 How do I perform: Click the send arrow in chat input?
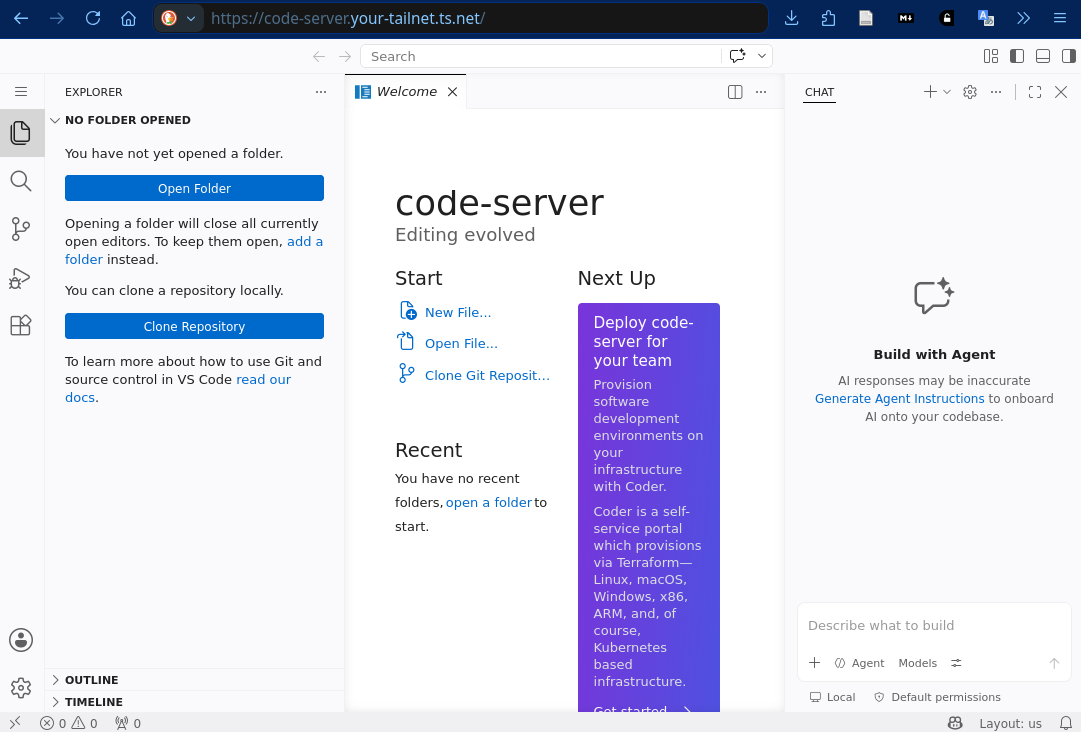1053,663
